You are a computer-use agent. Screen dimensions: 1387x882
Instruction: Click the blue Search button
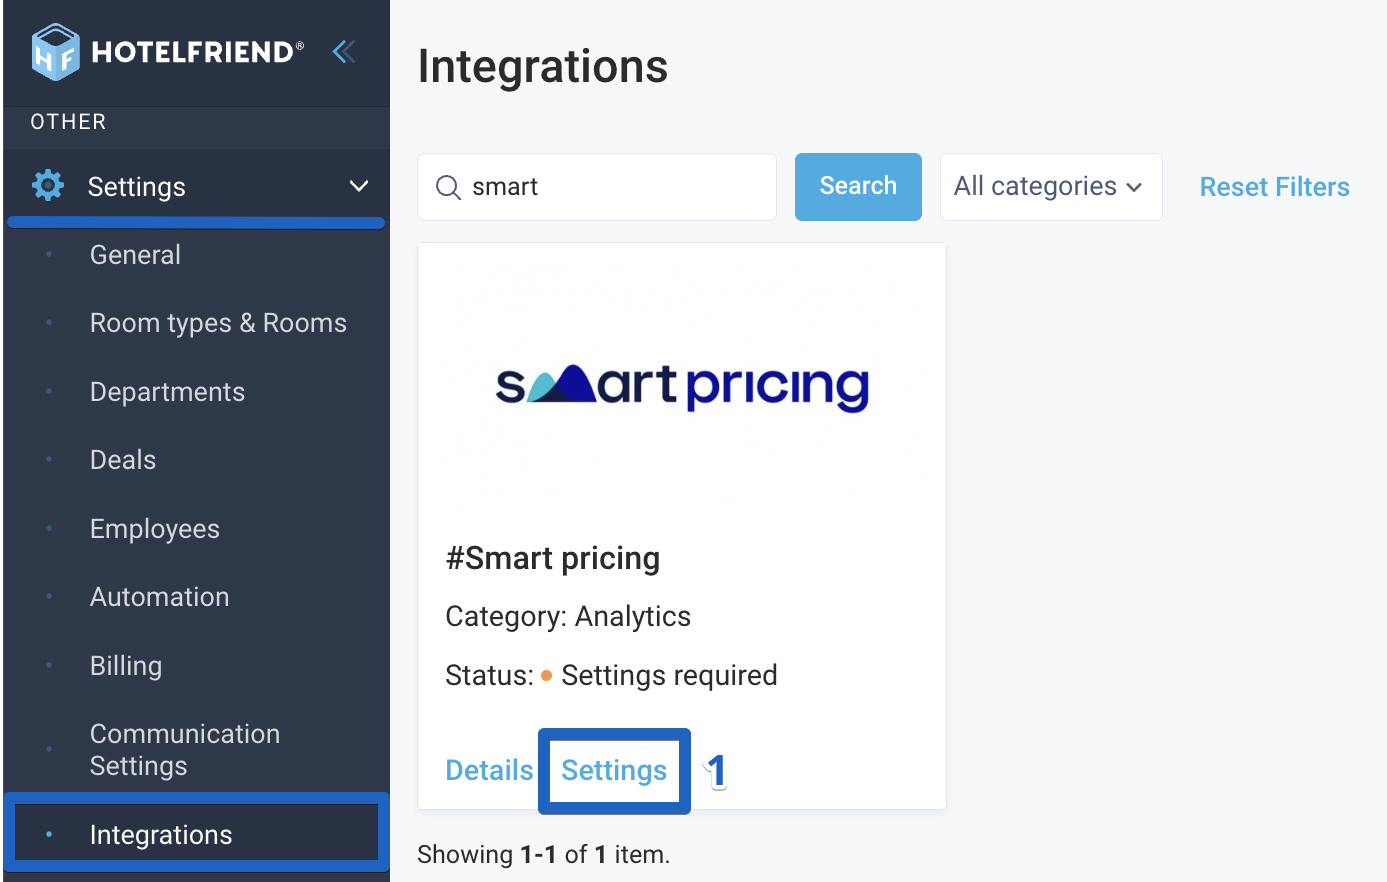point(858,187)
